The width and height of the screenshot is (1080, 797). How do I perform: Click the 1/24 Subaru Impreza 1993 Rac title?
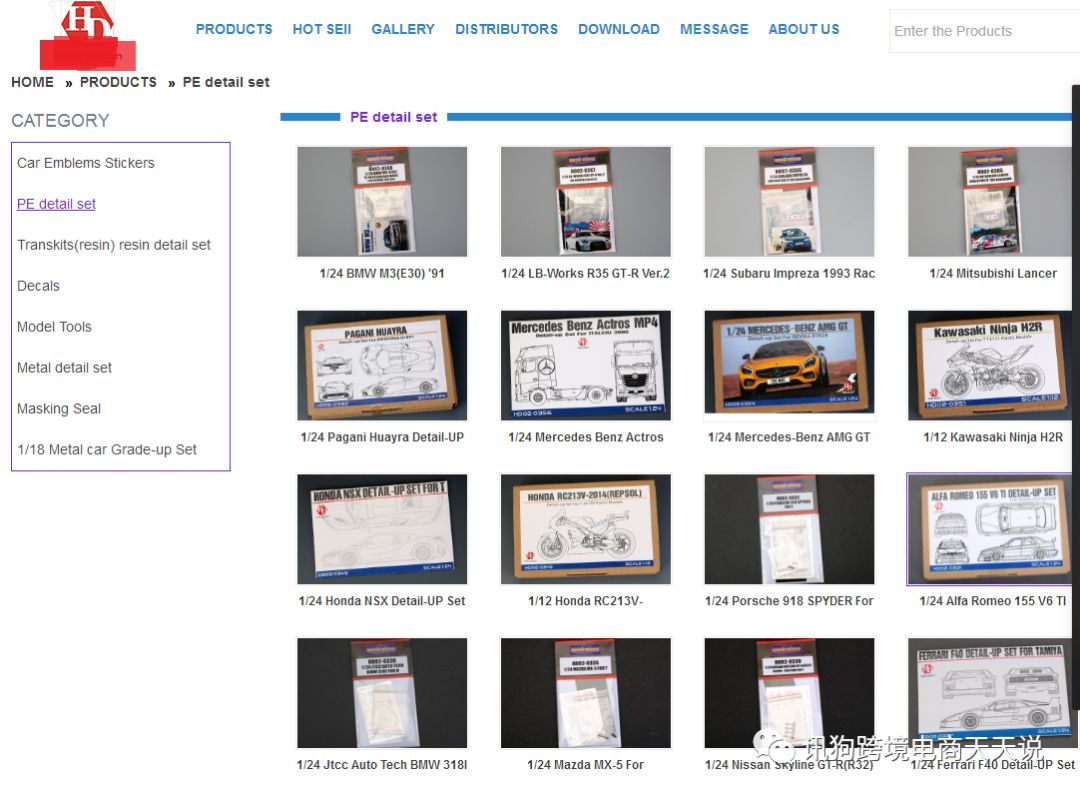tap(789, 273)
